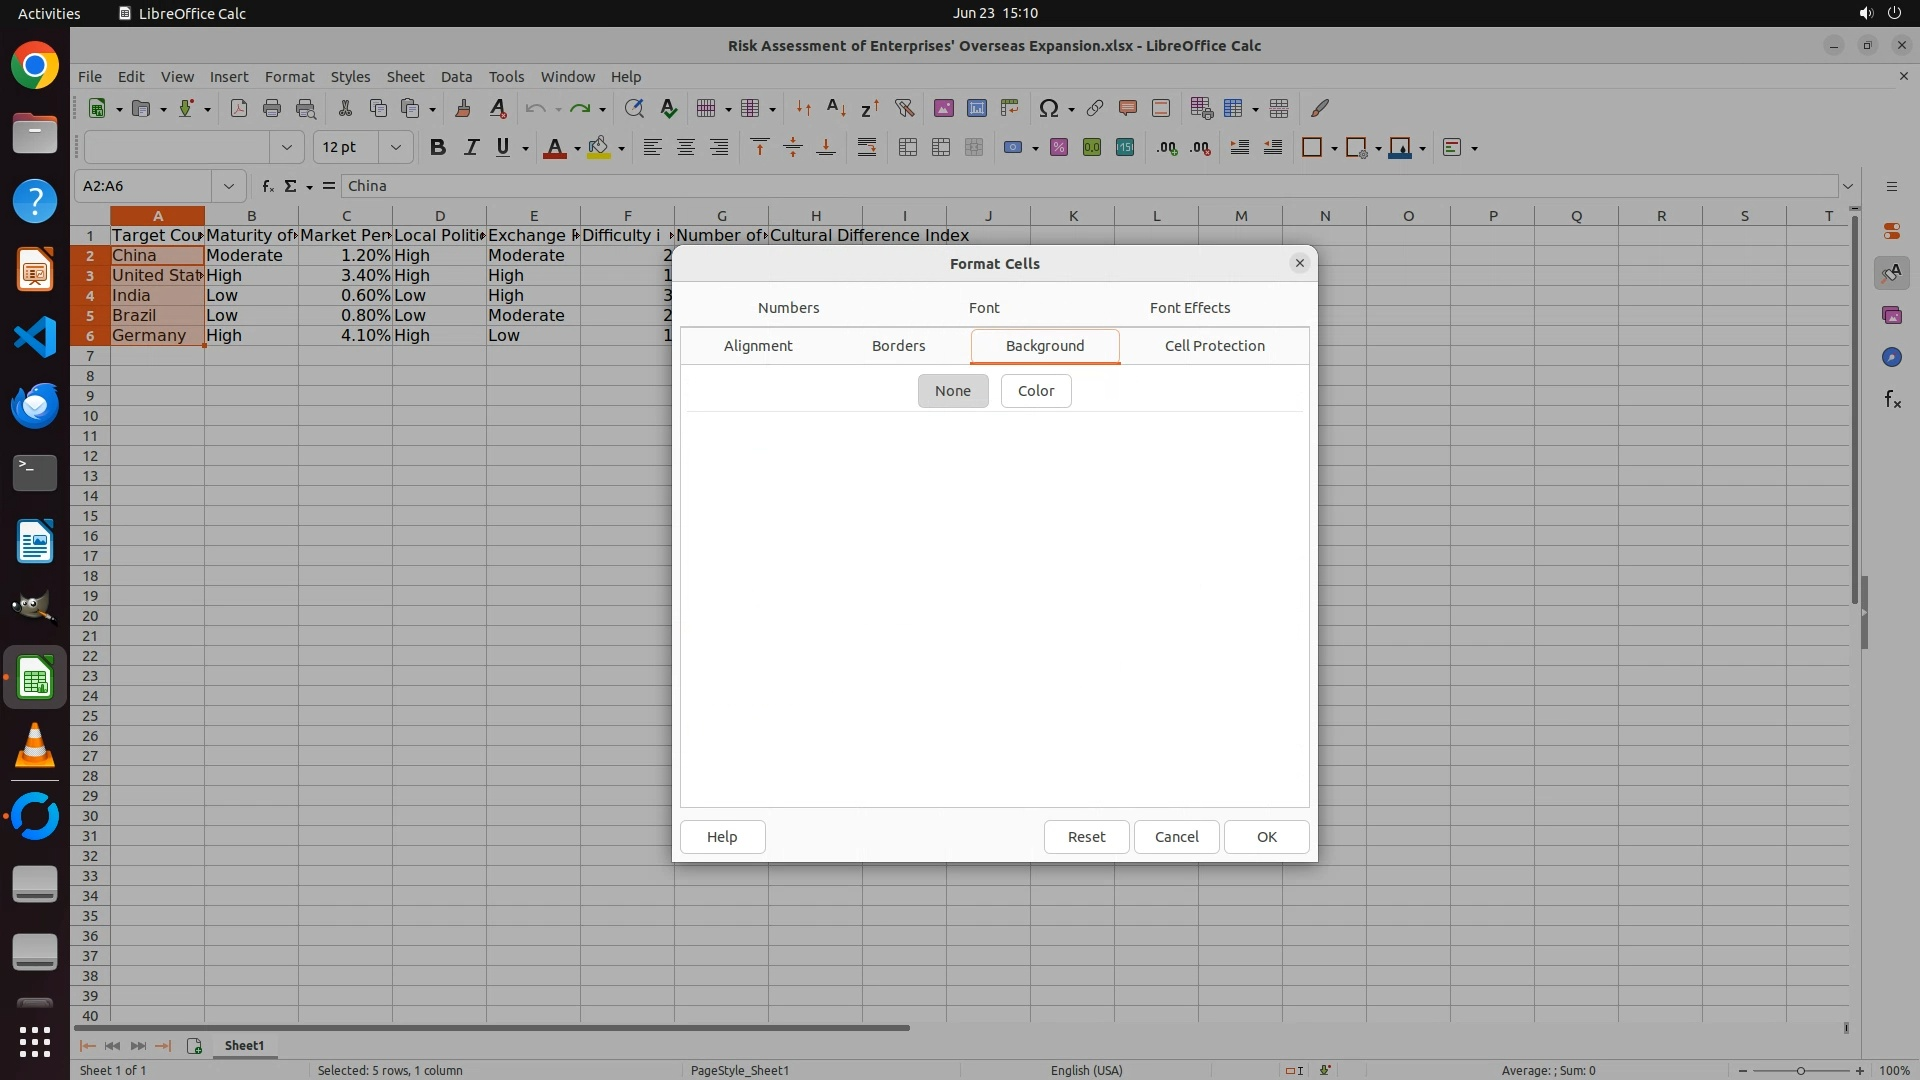Click the Reset button
Screen dimensions: 1920x1080
pyautogui.click(x=1085, y=837)
